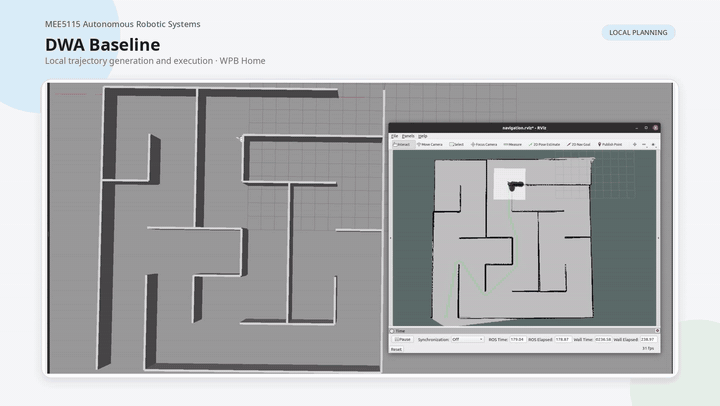Close the Time panel with its red icon
720x406 pixels.
pos(657,331)
